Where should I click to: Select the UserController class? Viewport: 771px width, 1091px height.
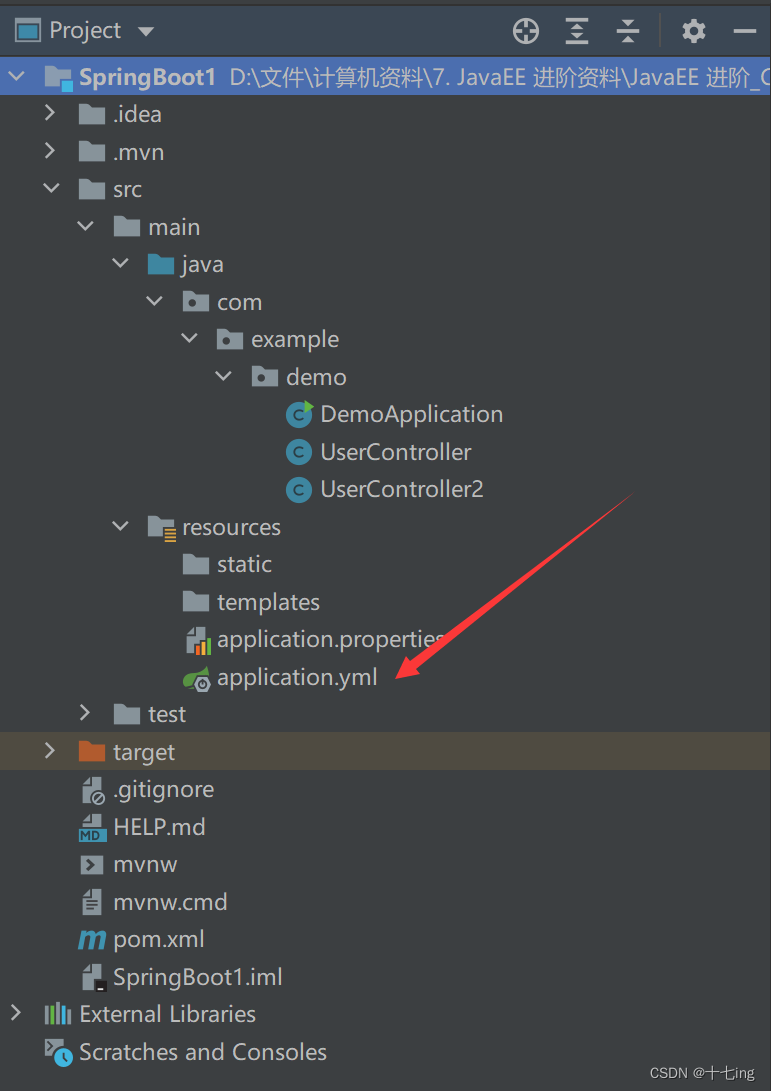[395, 452]
